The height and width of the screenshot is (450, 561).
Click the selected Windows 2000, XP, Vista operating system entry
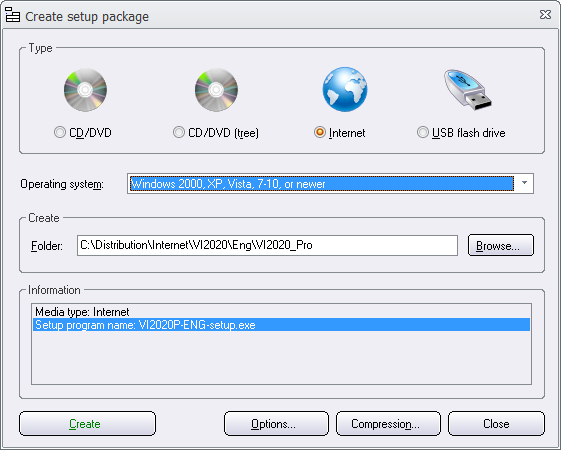[321, 184]
